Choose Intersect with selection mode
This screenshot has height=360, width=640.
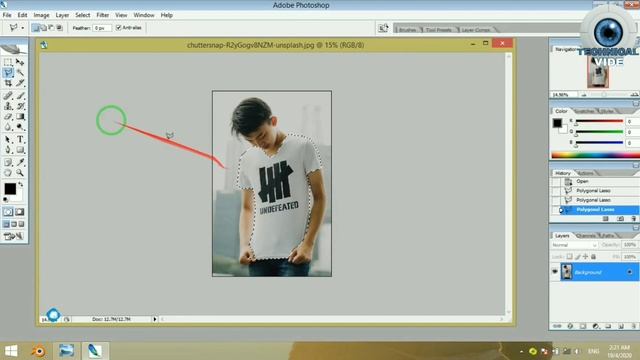[60, 28]
